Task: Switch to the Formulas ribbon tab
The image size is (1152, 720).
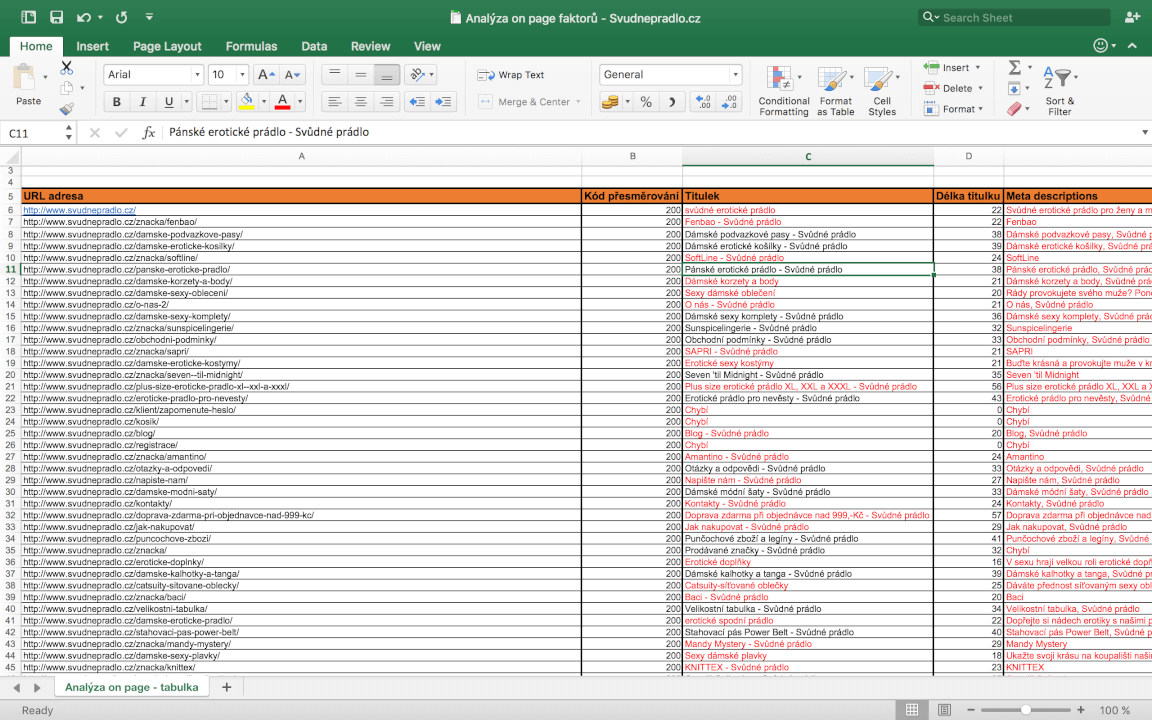Action: pyautogui.click(x=251, y=46)
